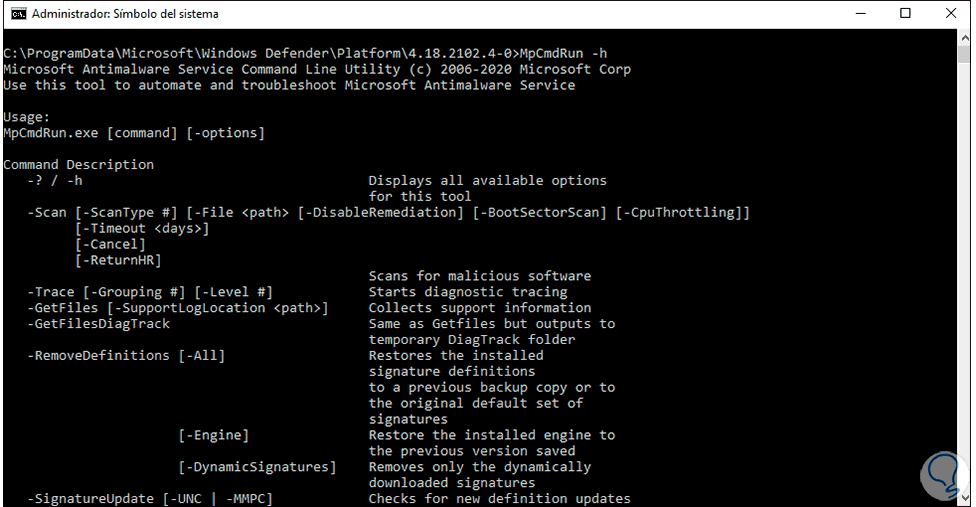This screenshot has height=507, width=976.
Task: Minimize the Símbolo del sistema window
Action: (861, 14)
